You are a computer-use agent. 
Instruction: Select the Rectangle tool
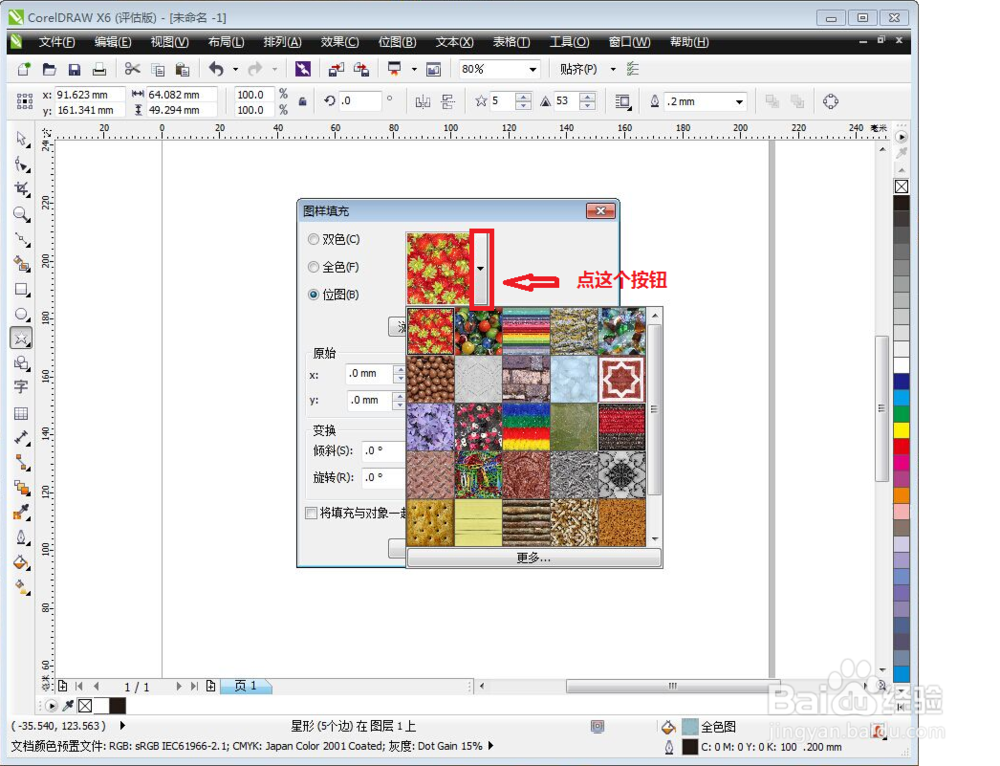[22, 290]
